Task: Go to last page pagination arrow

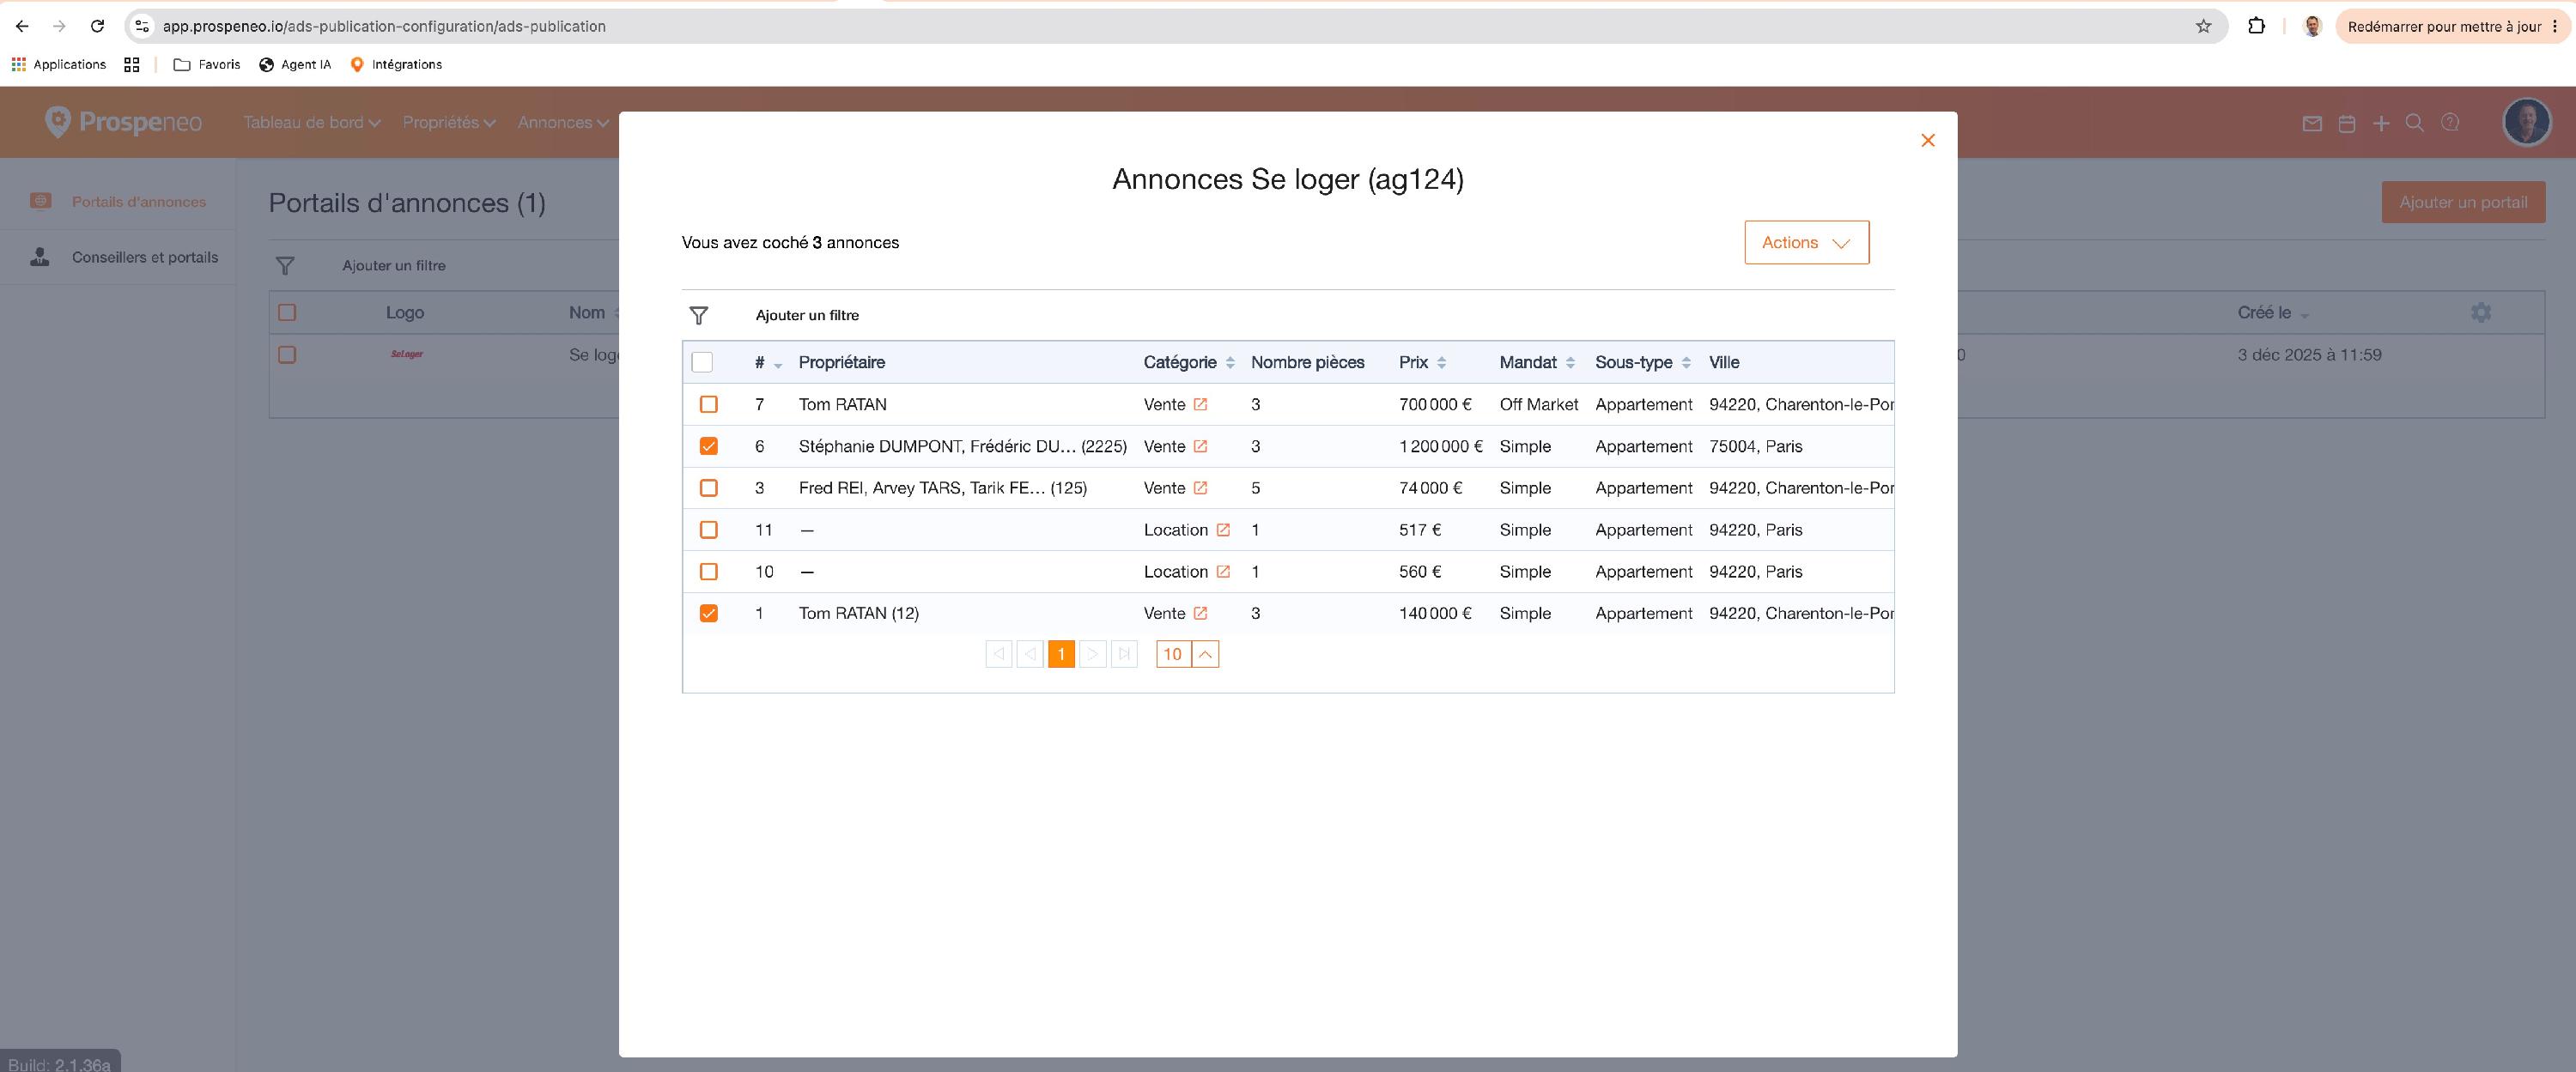Action: (1124, 654)
